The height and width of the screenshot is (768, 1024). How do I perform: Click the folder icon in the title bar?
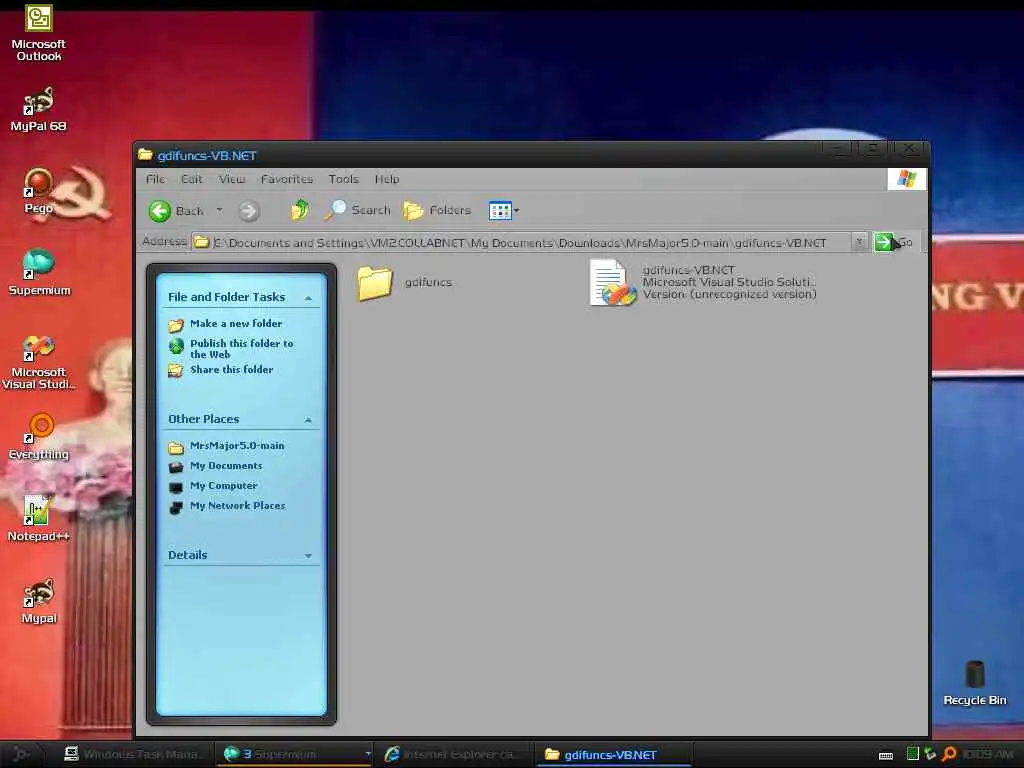(146, 155)
